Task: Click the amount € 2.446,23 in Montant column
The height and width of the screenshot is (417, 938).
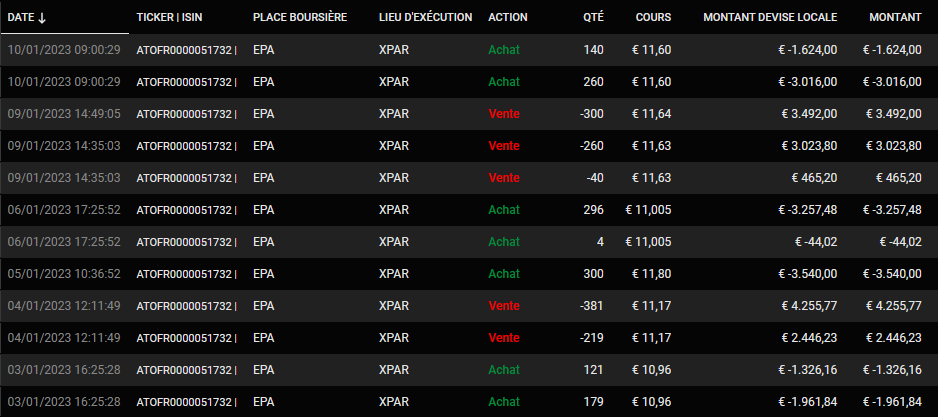Action: (894, 338)
